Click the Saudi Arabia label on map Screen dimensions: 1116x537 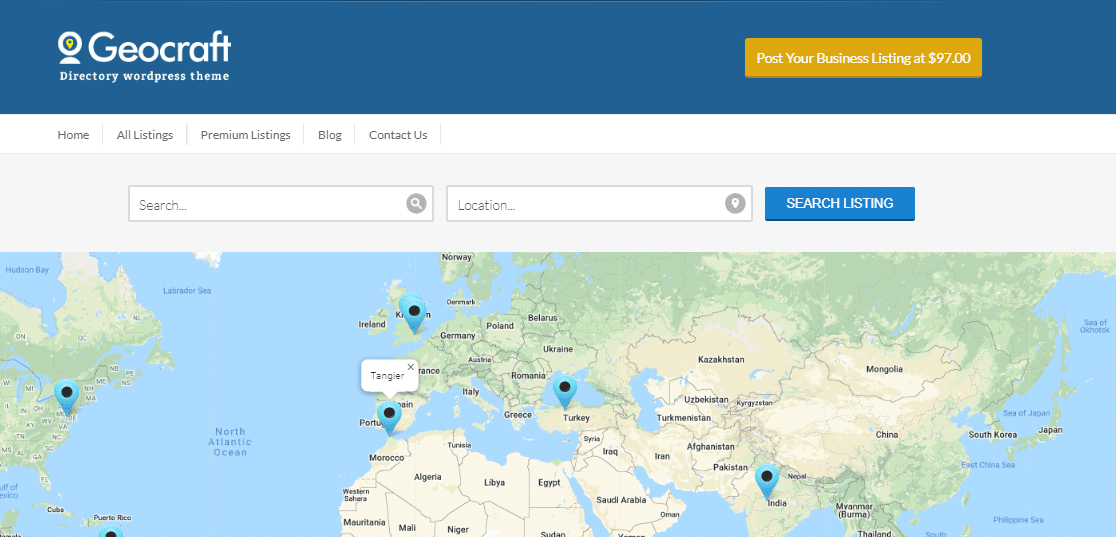click(623, 500)
